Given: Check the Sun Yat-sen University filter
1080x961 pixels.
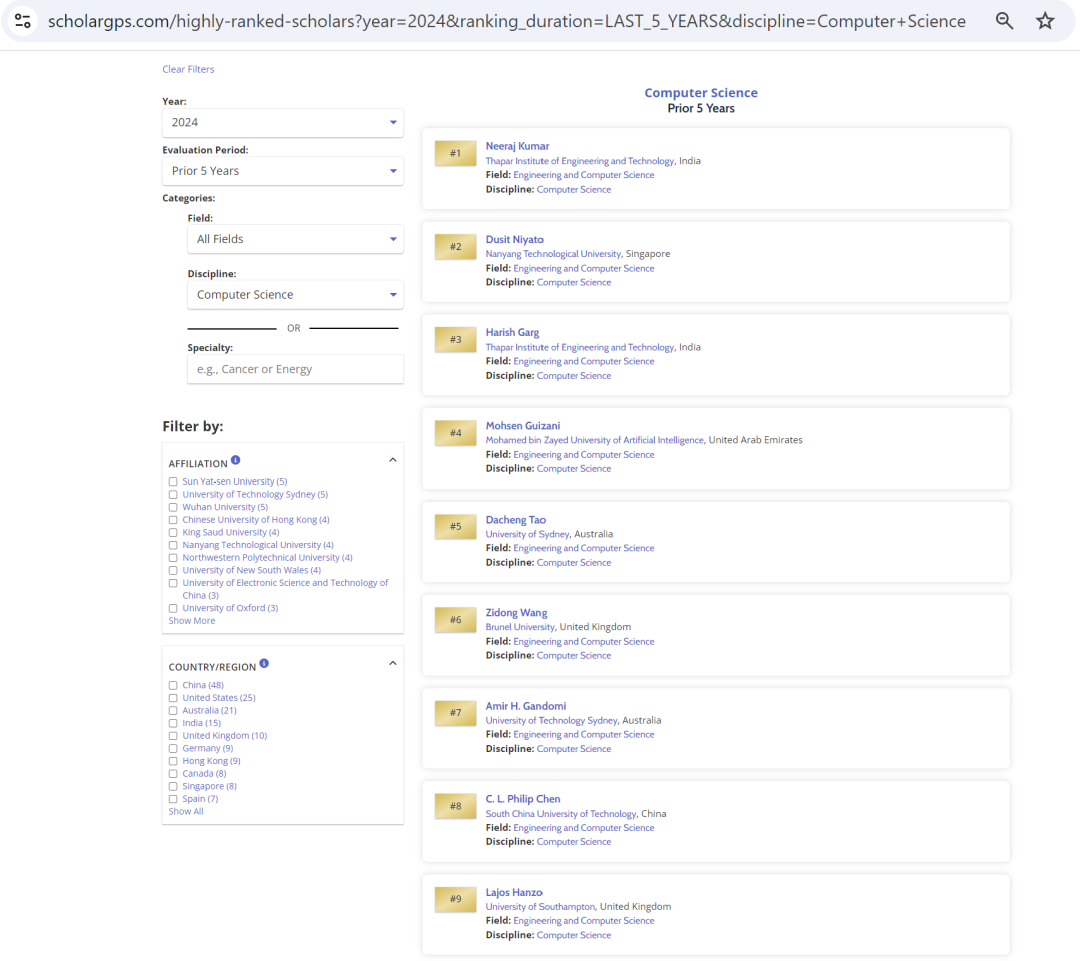Looking at the screenshot, I should click(x=173, y=482).
